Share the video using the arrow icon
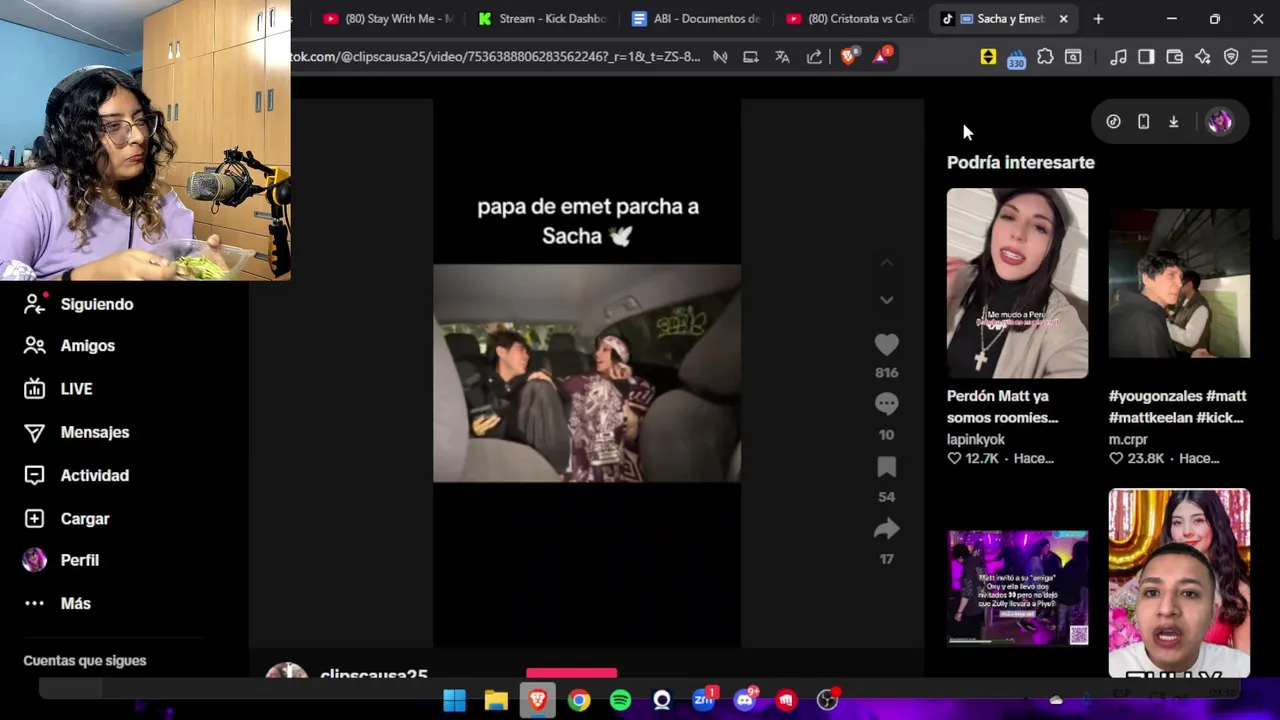 tap(886, 529)
